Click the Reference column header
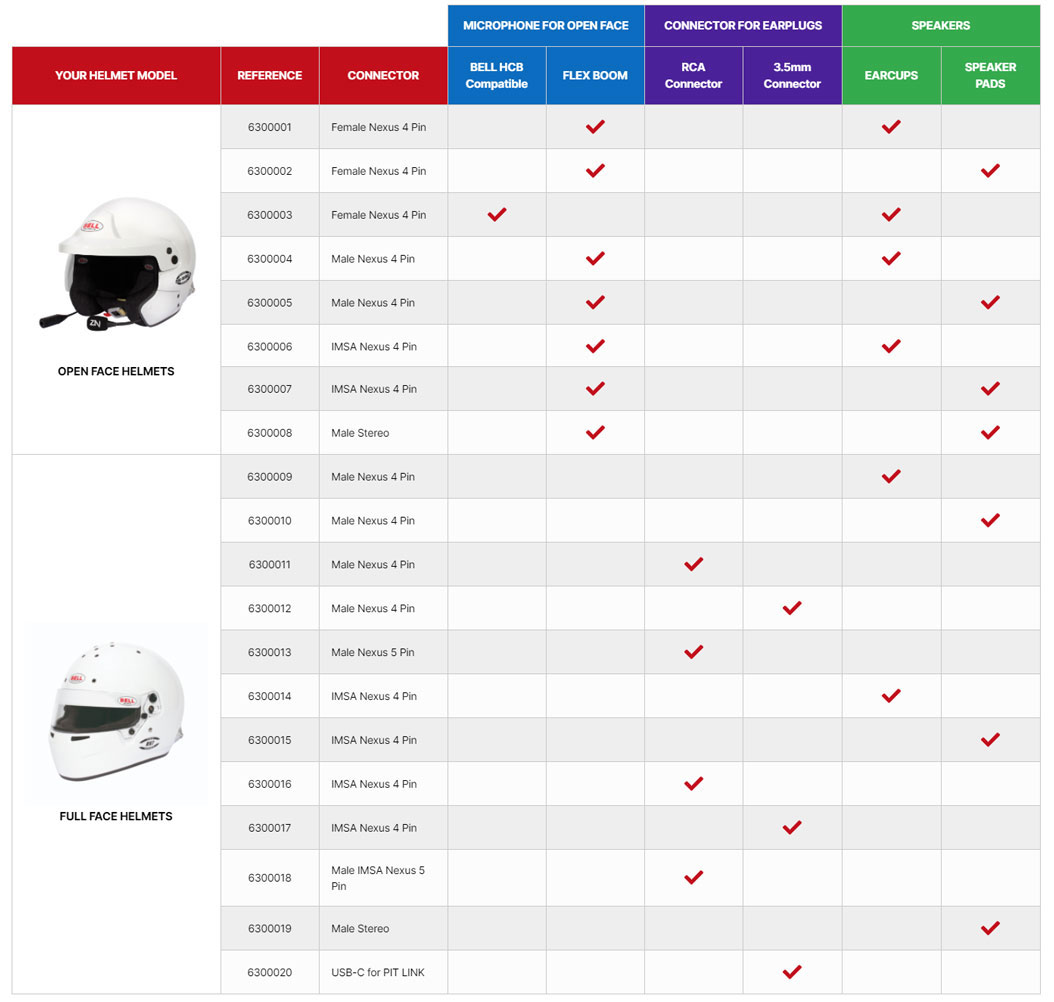 [270, 75]
